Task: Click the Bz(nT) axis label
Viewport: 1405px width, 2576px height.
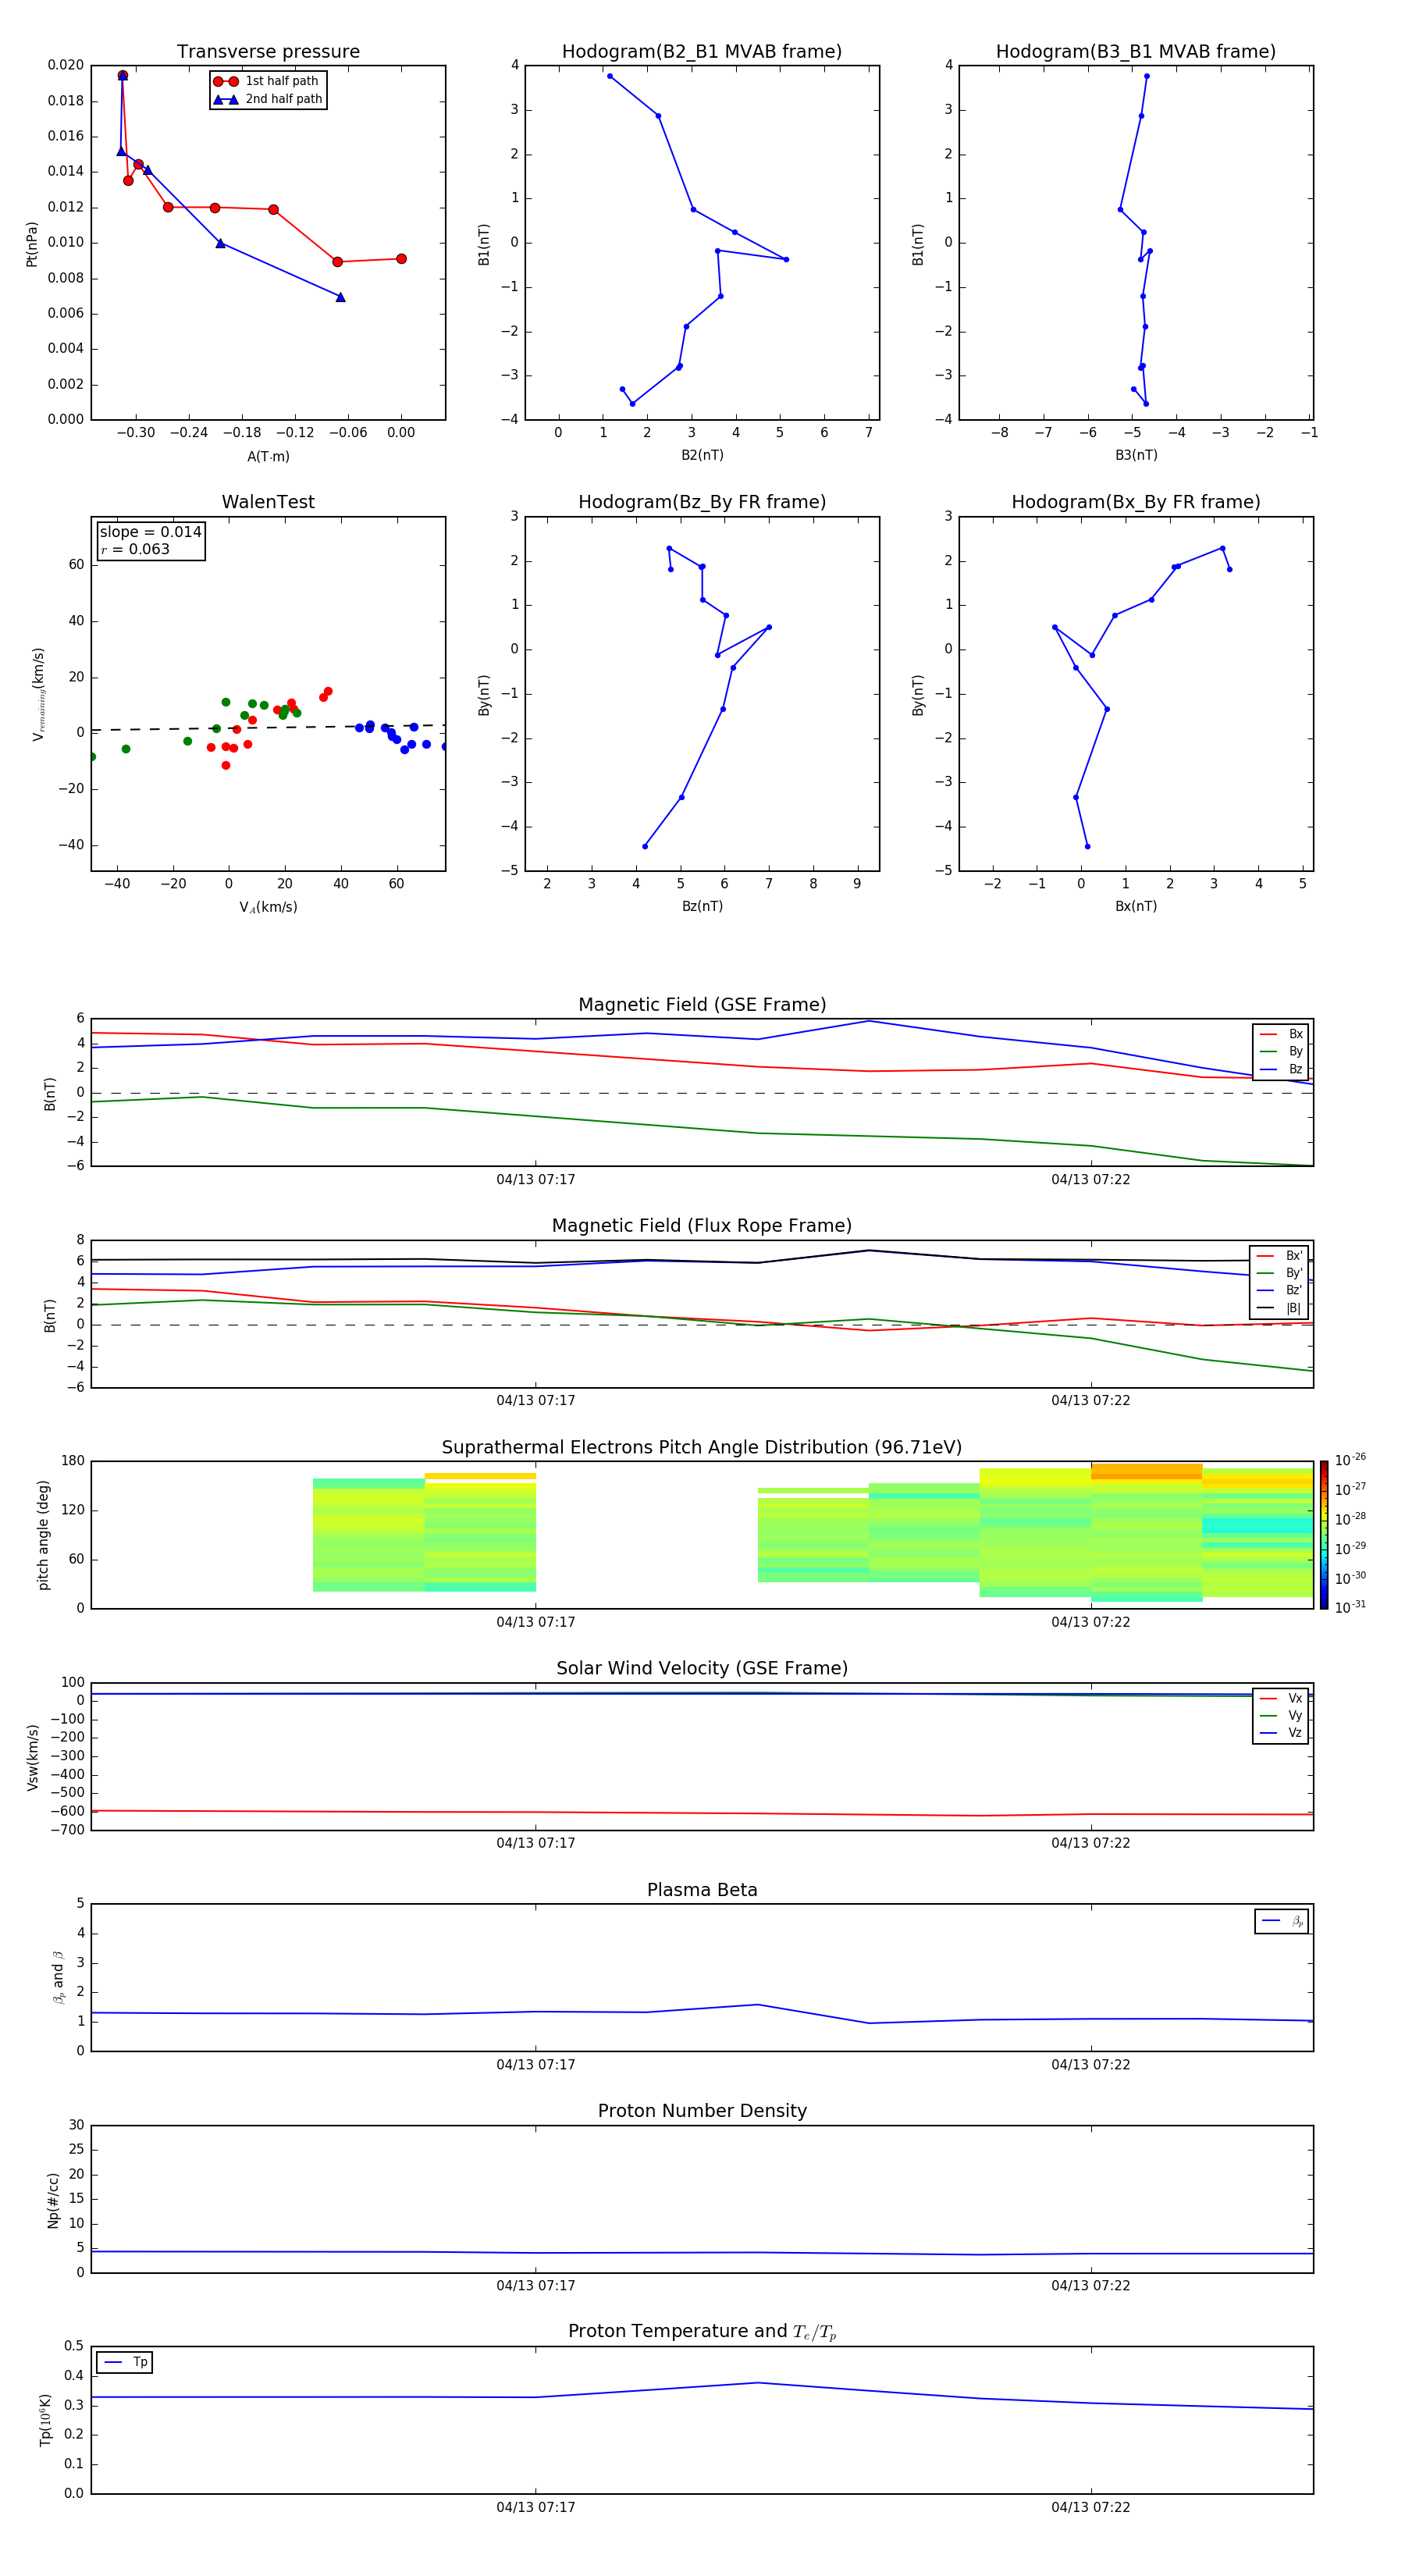Action: pyautogui.click(x=702, y=906)
